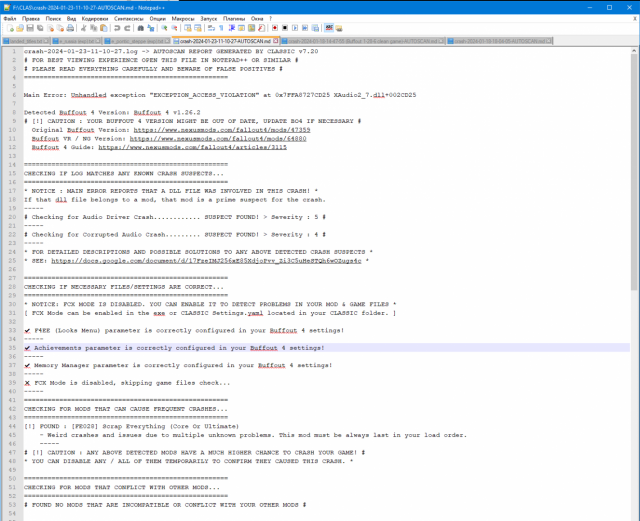Image resolution: width=640 pixels, height=521 pixels.
Task: Open the Окна menu
Action: pyautogui.click(x=257, y=19)
